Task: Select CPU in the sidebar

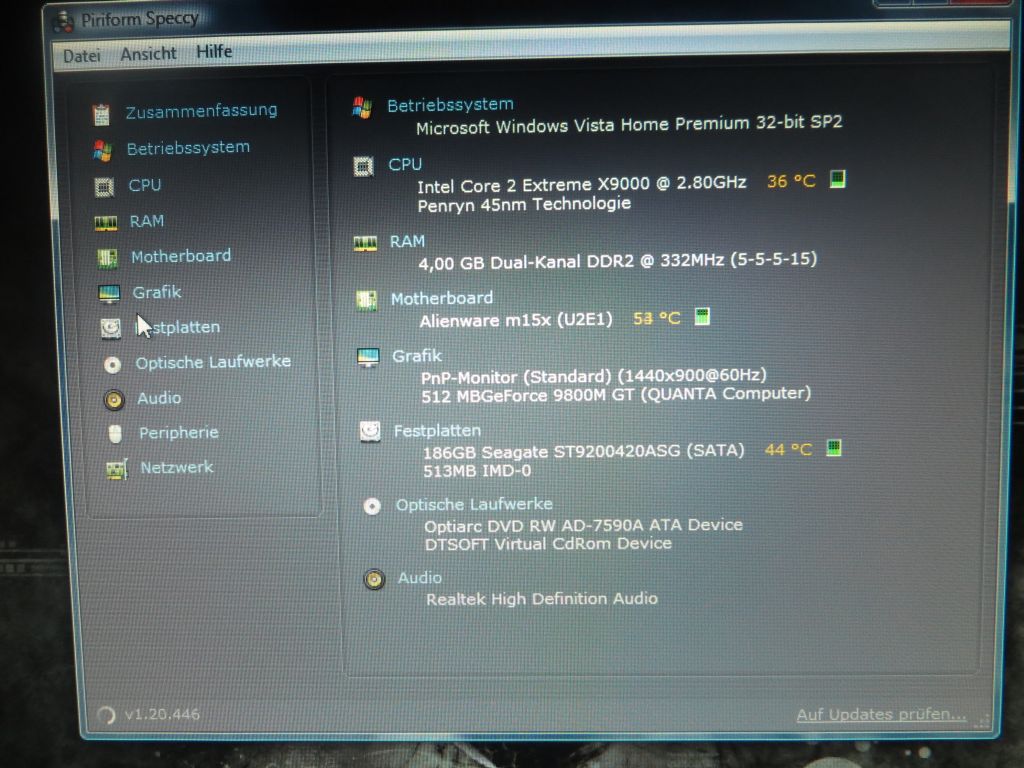Action: [x=144, y=185]
